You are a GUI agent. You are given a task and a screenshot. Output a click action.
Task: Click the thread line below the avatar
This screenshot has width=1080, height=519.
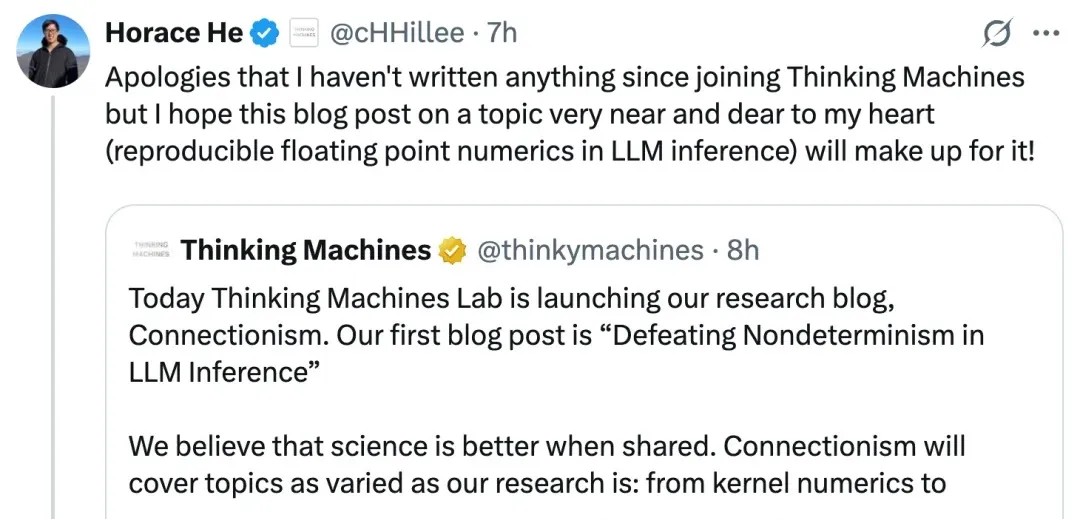53,300
